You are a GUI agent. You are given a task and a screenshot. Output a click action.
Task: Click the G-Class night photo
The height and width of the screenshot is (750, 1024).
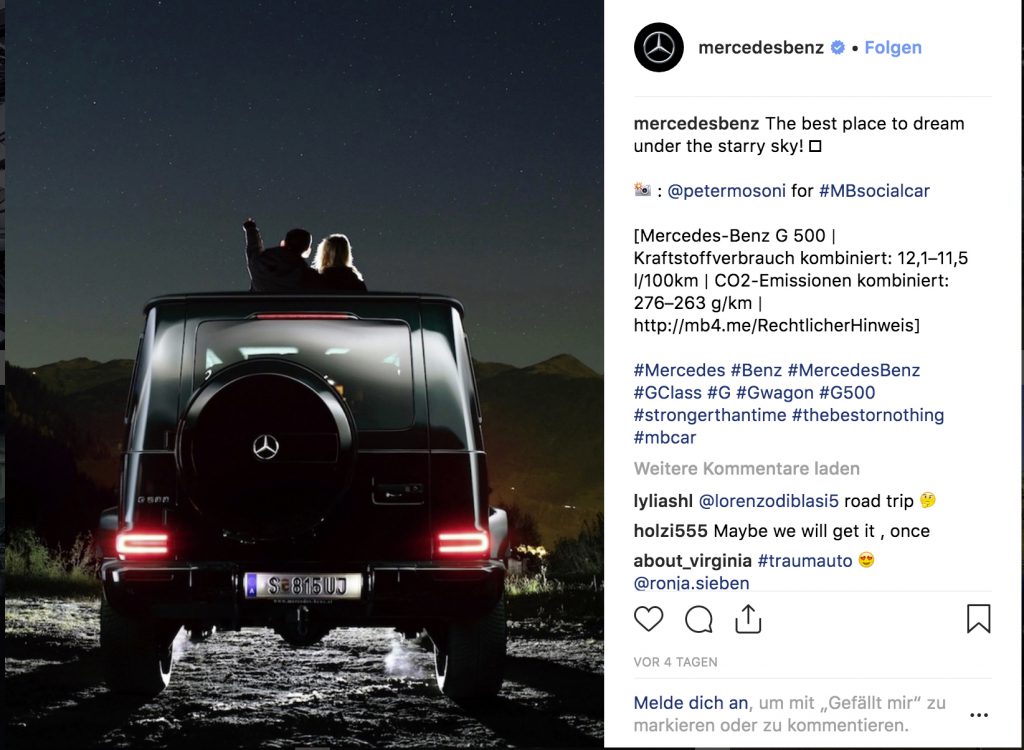[x=304, y=374]
